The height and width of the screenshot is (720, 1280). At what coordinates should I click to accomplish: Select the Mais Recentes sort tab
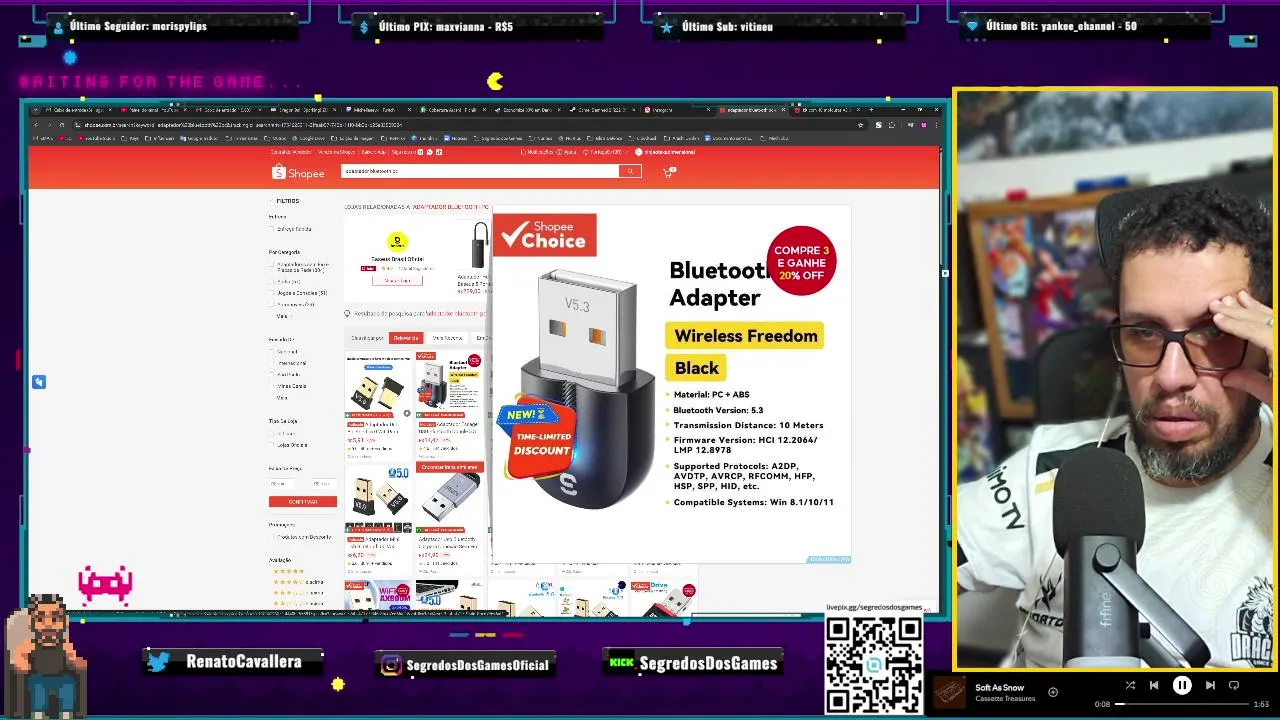pos(447,338)
